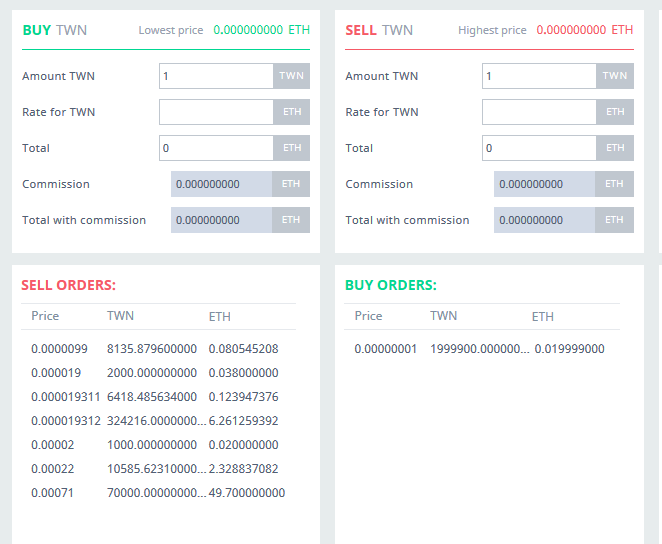Click ETH value 0.080545208 in sell orders
The image size is (662, 544).
tap(244, 349)
